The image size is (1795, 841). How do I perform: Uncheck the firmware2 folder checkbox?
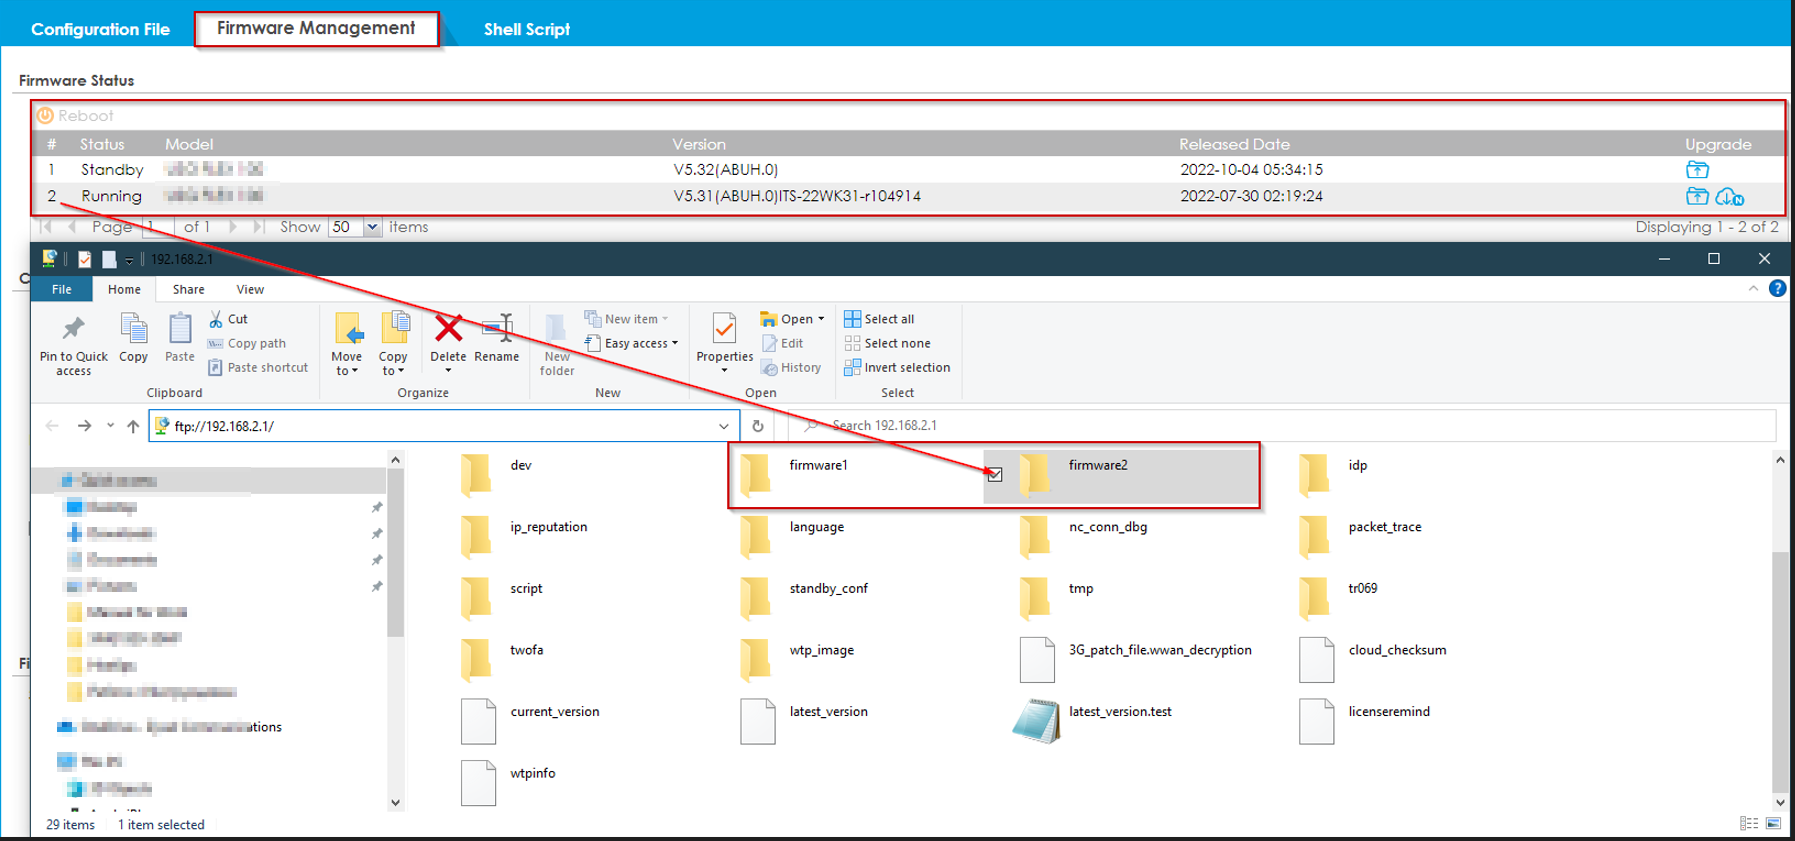pos(994,475)
